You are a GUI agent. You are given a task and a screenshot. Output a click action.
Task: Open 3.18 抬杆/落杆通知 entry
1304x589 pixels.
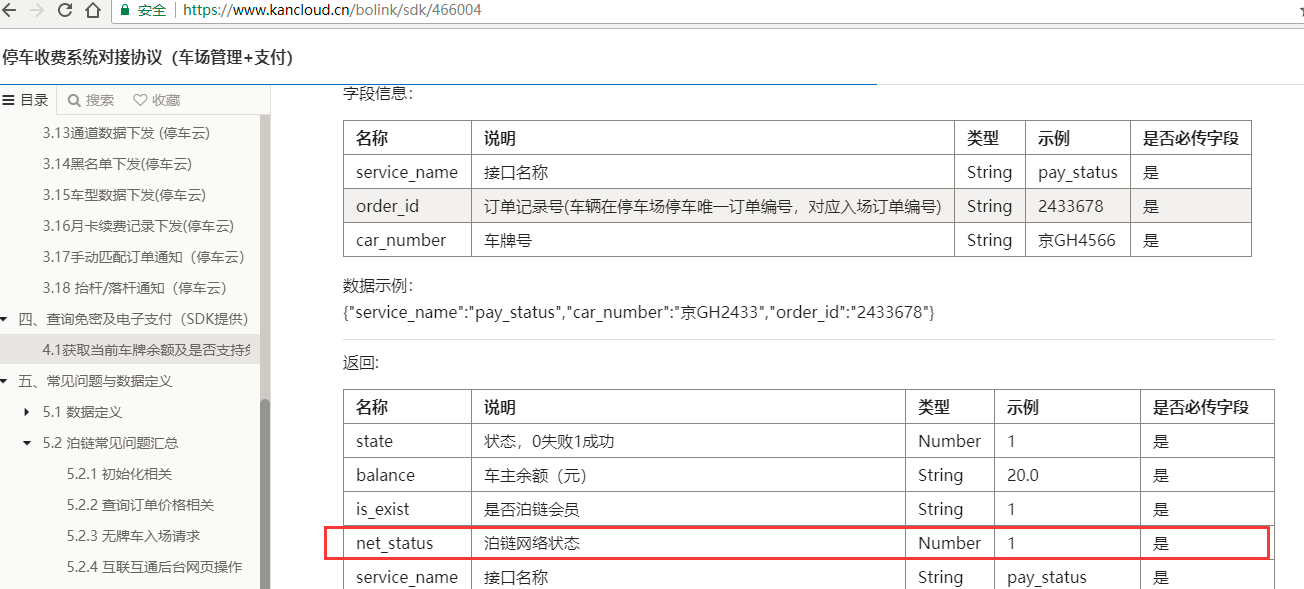pyautogui.click(x=134, y=288)
